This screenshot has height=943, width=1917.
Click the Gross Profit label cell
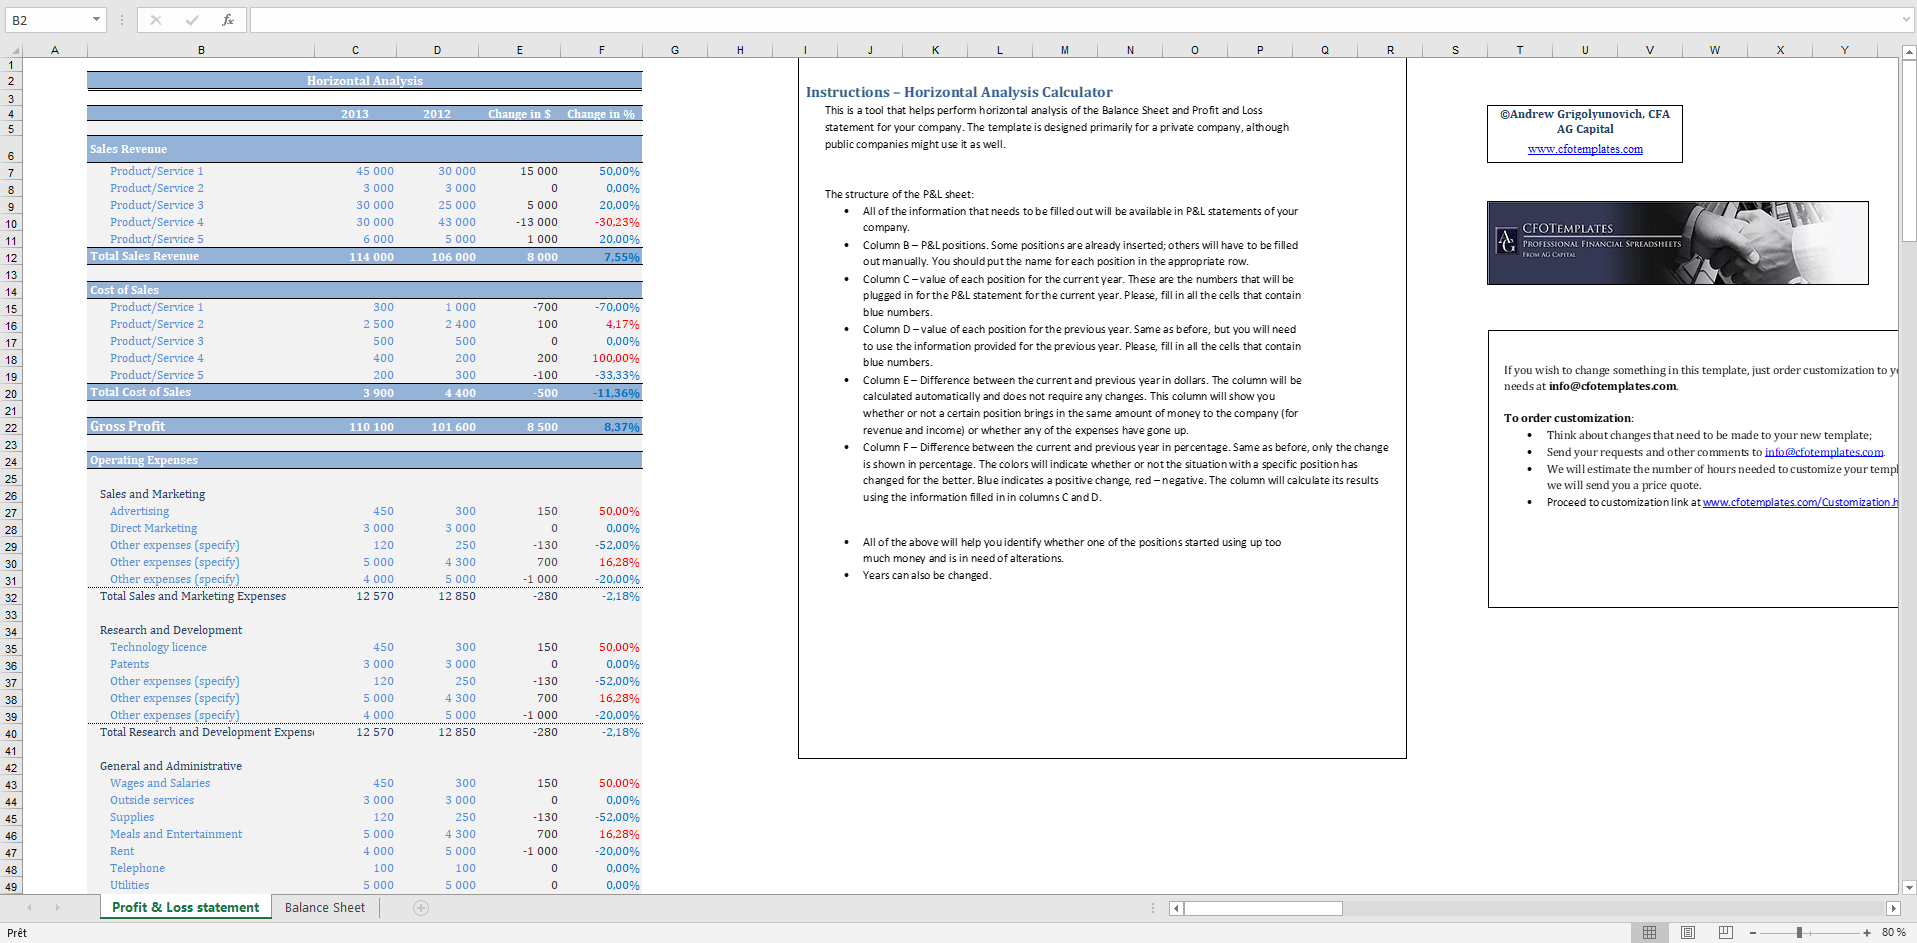(x=200, y=426)
